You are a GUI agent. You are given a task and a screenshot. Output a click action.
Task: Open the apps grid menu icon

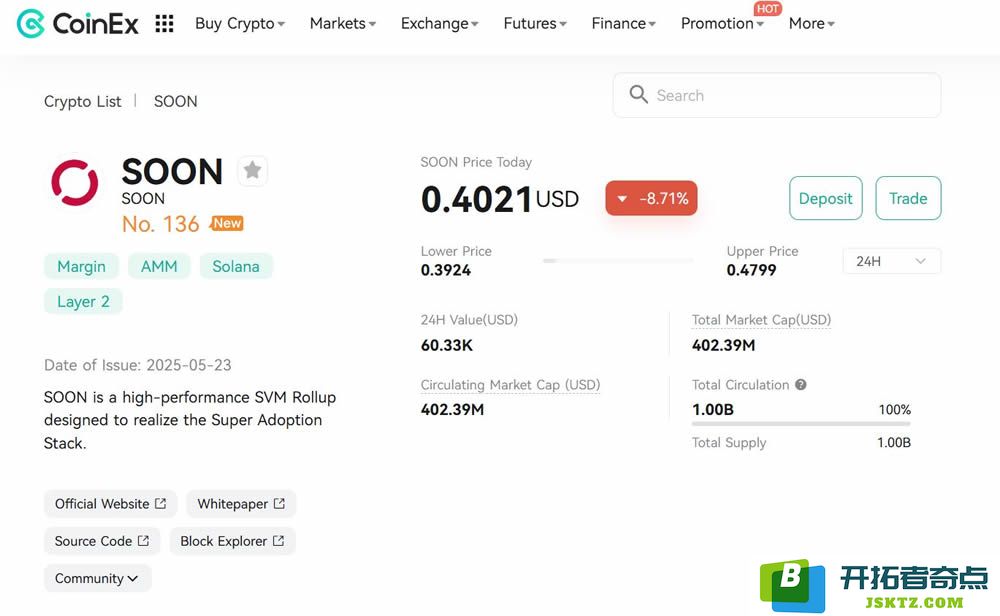tap(165, 24)
